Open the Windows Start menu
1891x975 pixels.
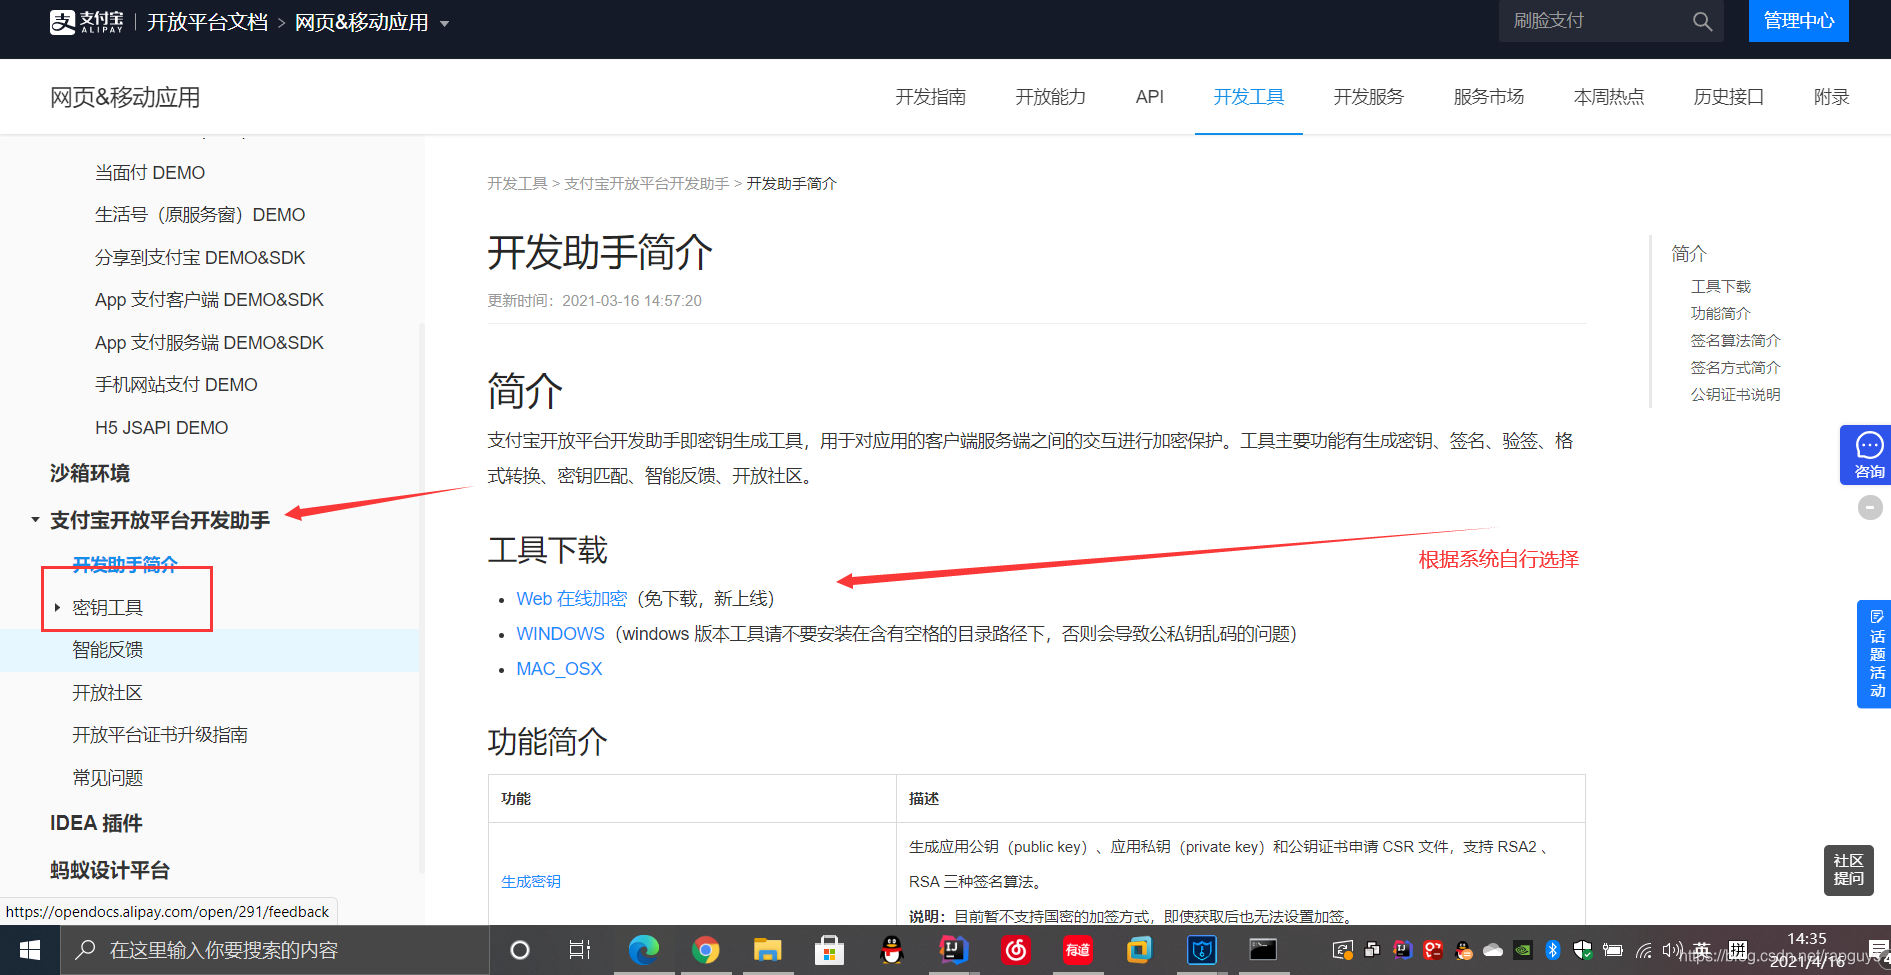[30, 950]
